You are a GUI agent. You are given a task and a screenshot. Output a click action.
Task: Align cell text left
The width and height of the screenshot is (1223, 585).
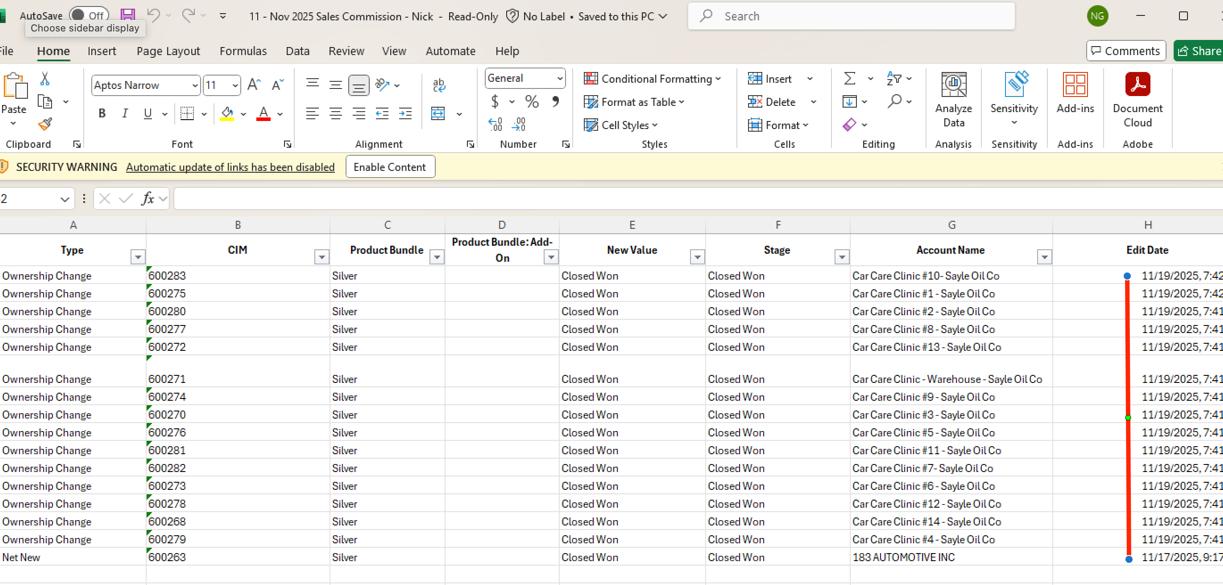[x=313, y=114]
